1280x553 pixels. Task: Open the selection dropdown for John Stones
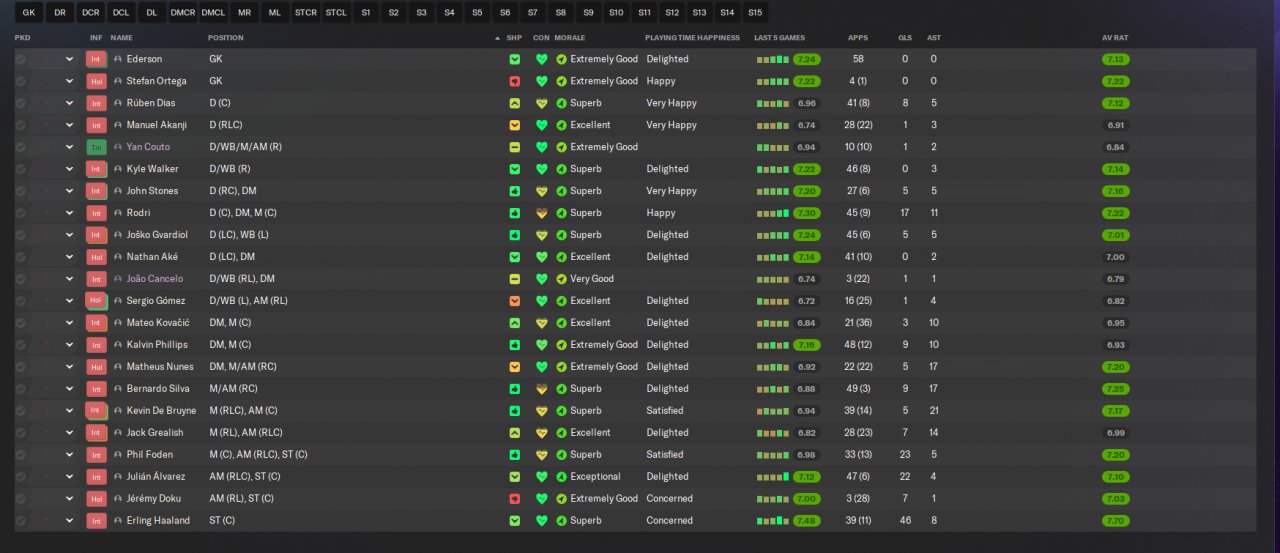70,191
